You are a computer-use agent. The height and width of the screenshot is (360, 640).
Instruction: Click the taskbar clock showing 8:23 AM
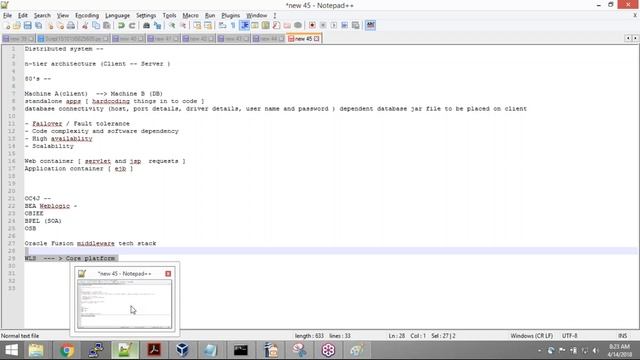tap(620, 350)
